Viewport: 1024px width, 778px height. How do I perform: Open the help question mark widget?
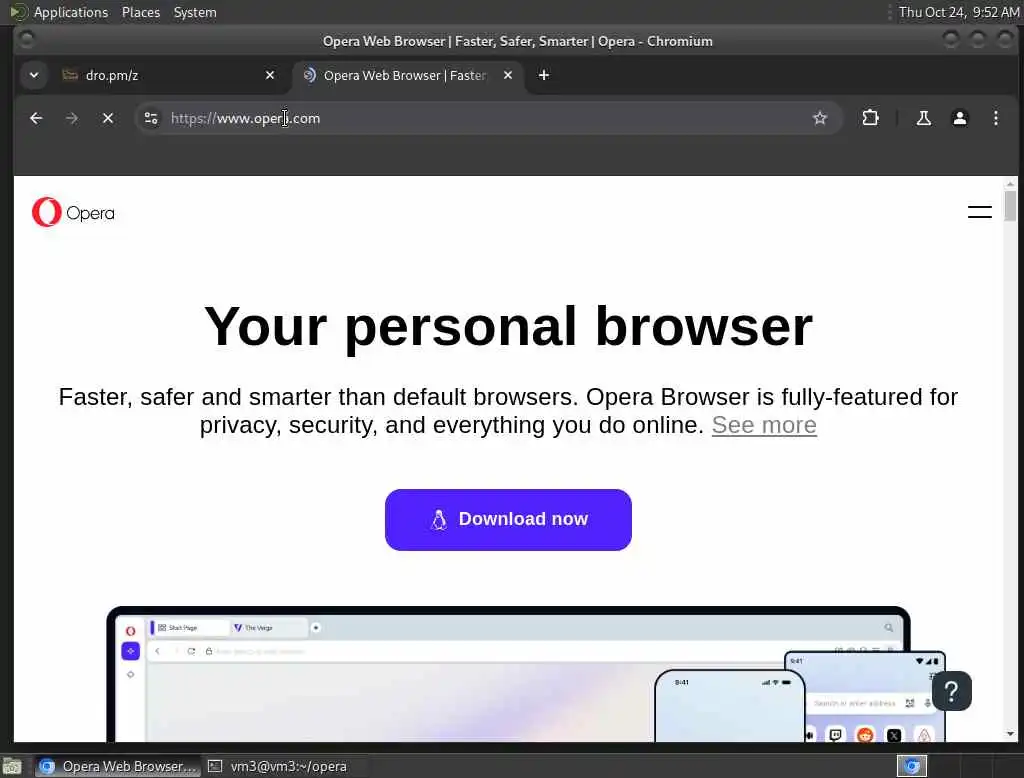[952, 690]
